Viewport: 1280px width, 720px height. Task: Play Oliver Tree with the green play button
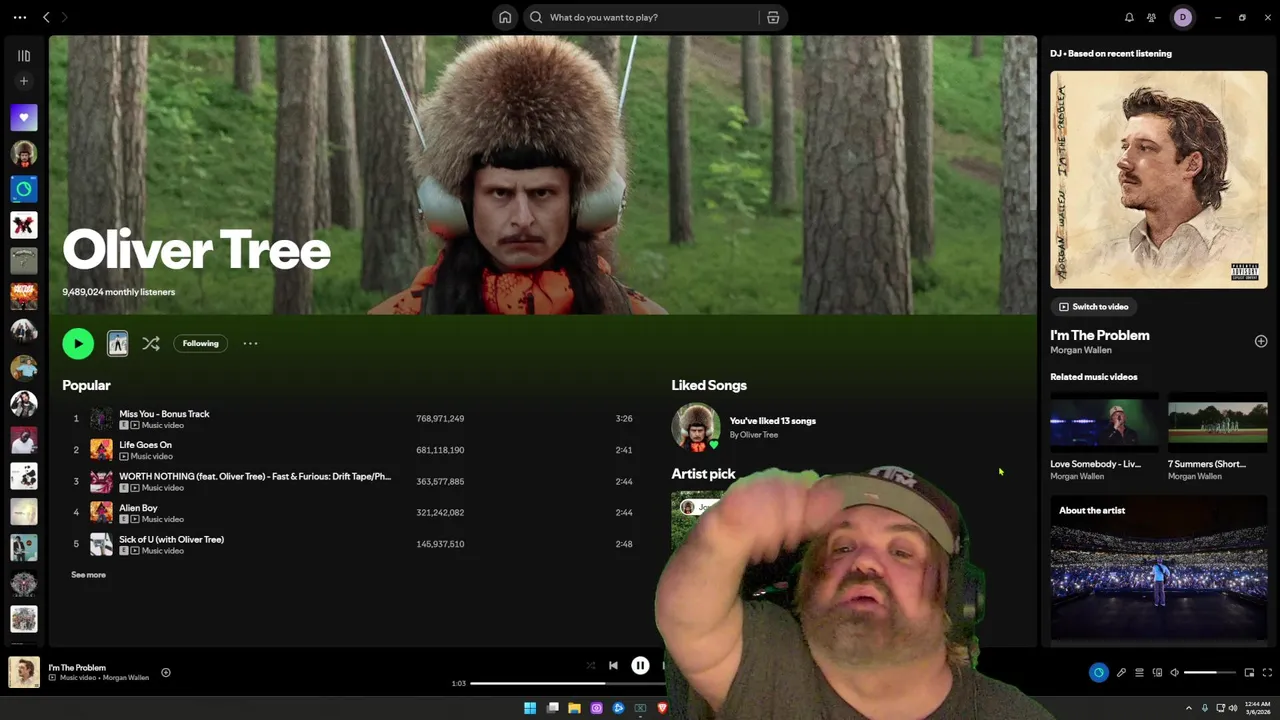tap(78, 343)
